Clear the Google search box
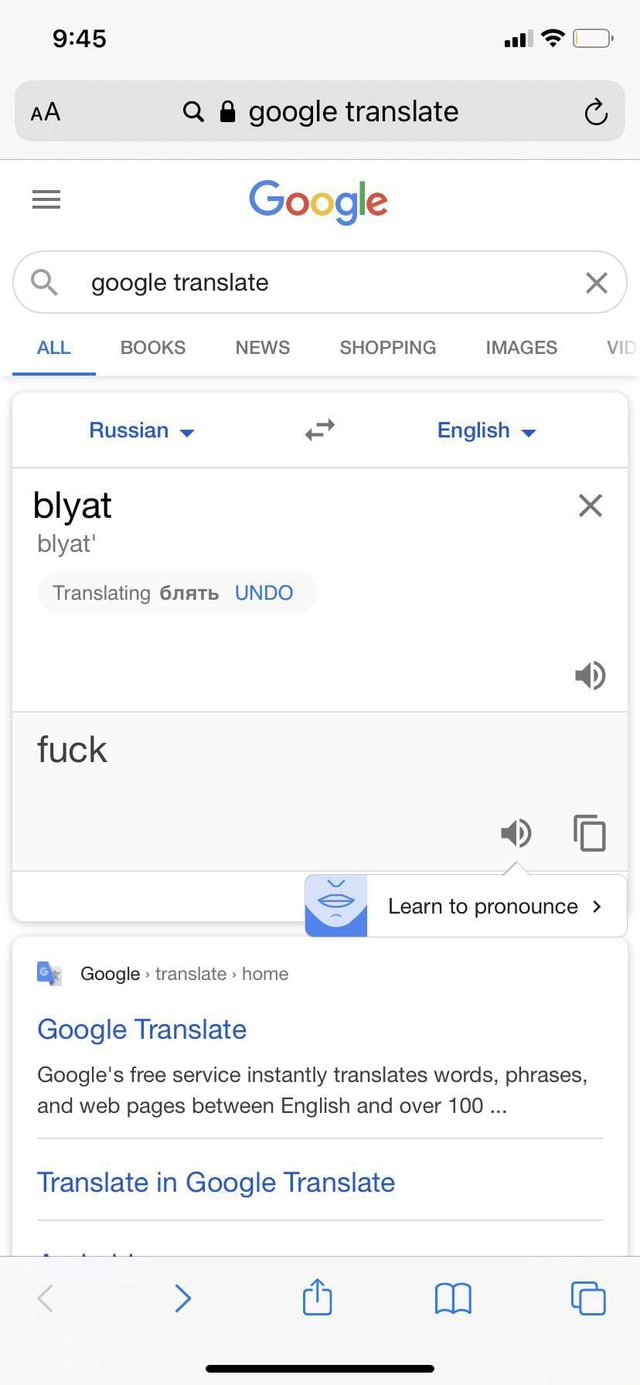 596,283
